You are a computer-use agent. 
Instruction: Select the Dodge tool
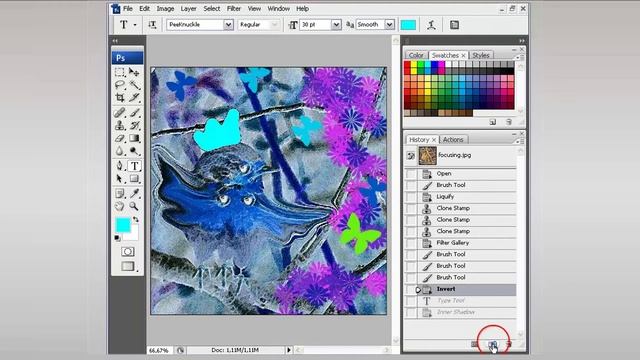[134, 151]
